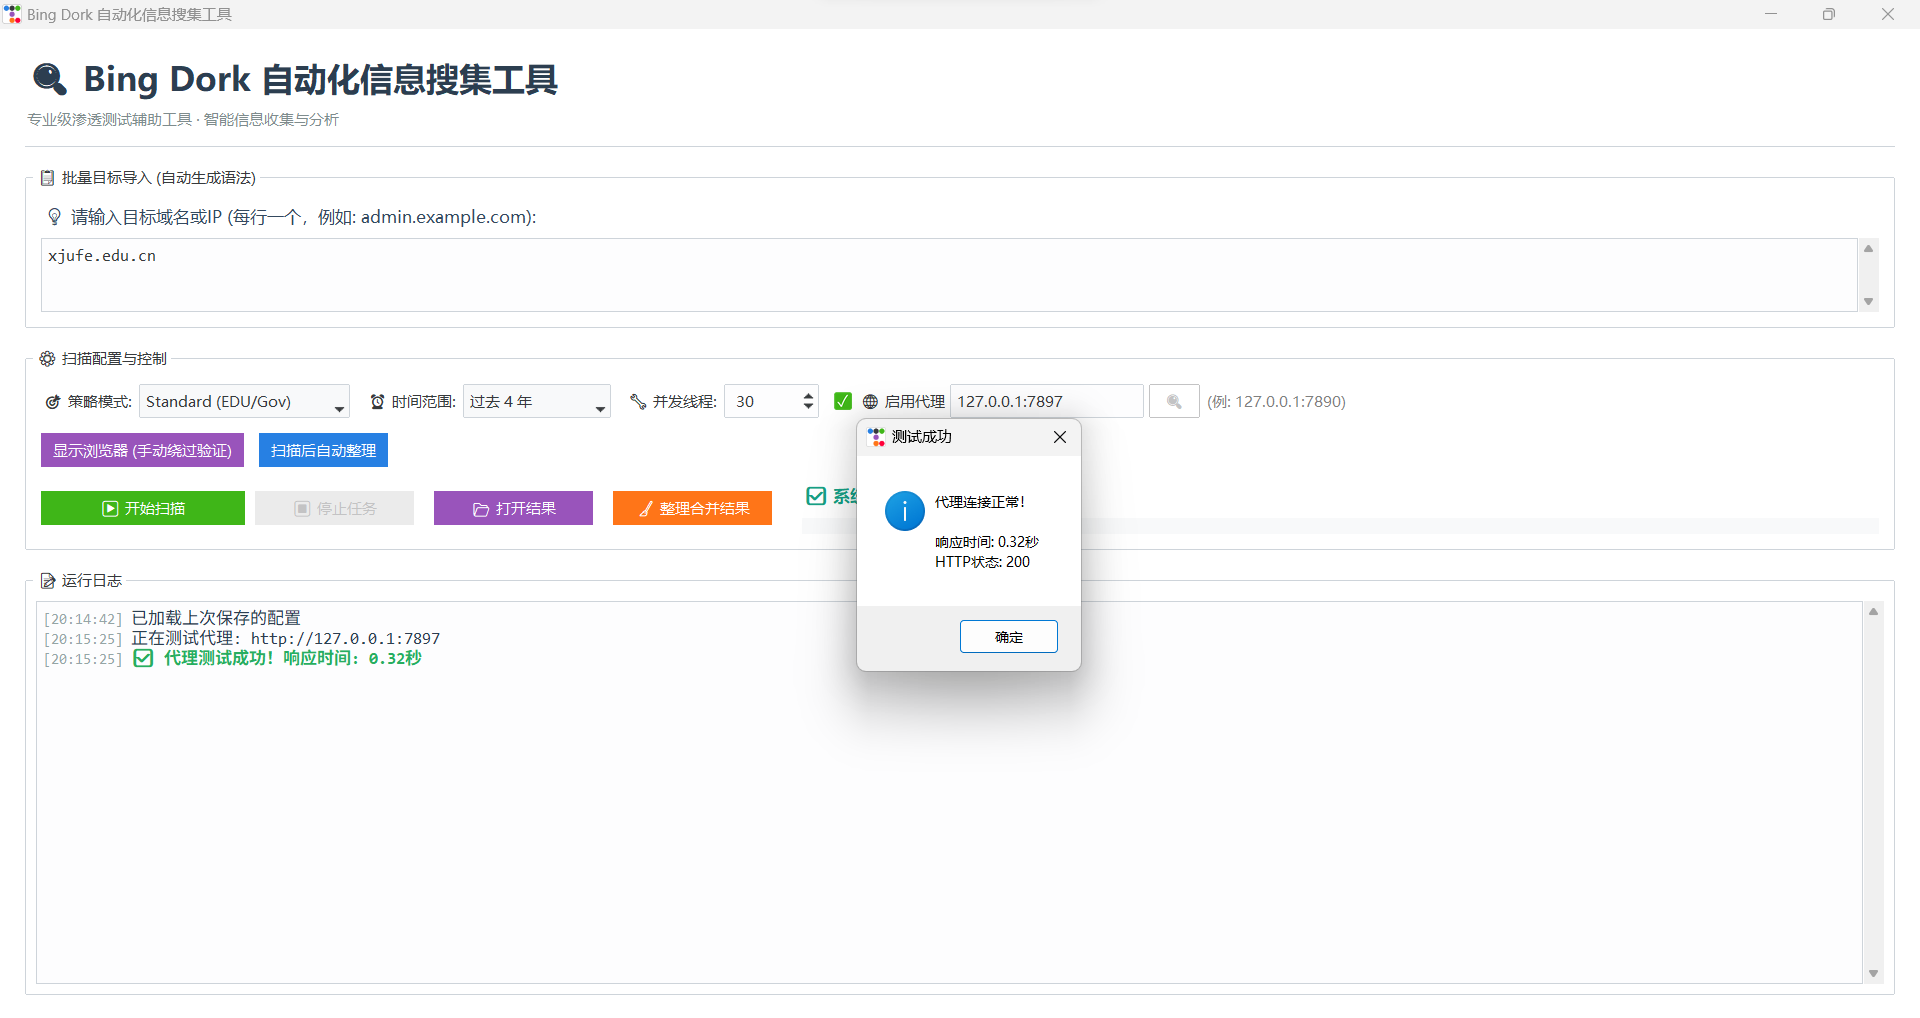Click the 运行日志 section label

pos(92,581)
